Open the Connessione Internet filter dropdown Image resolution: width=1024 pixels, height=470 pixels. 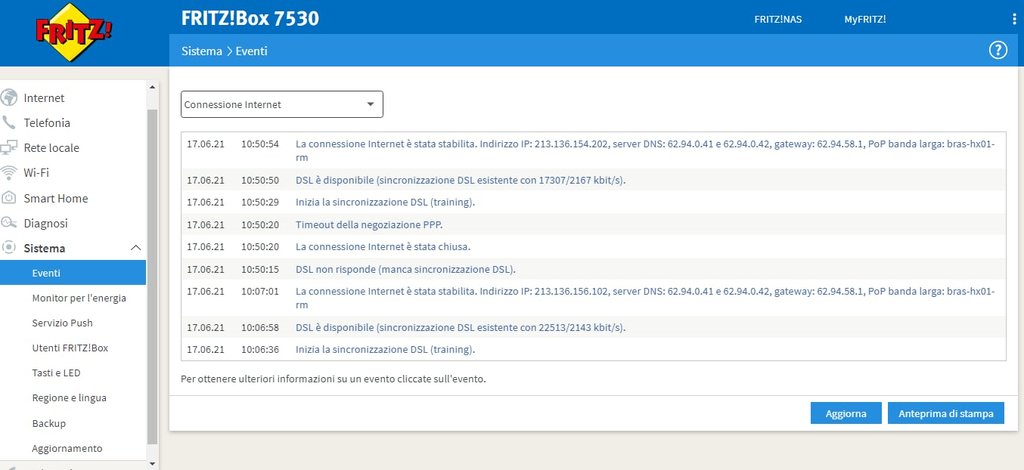[282, 104]
